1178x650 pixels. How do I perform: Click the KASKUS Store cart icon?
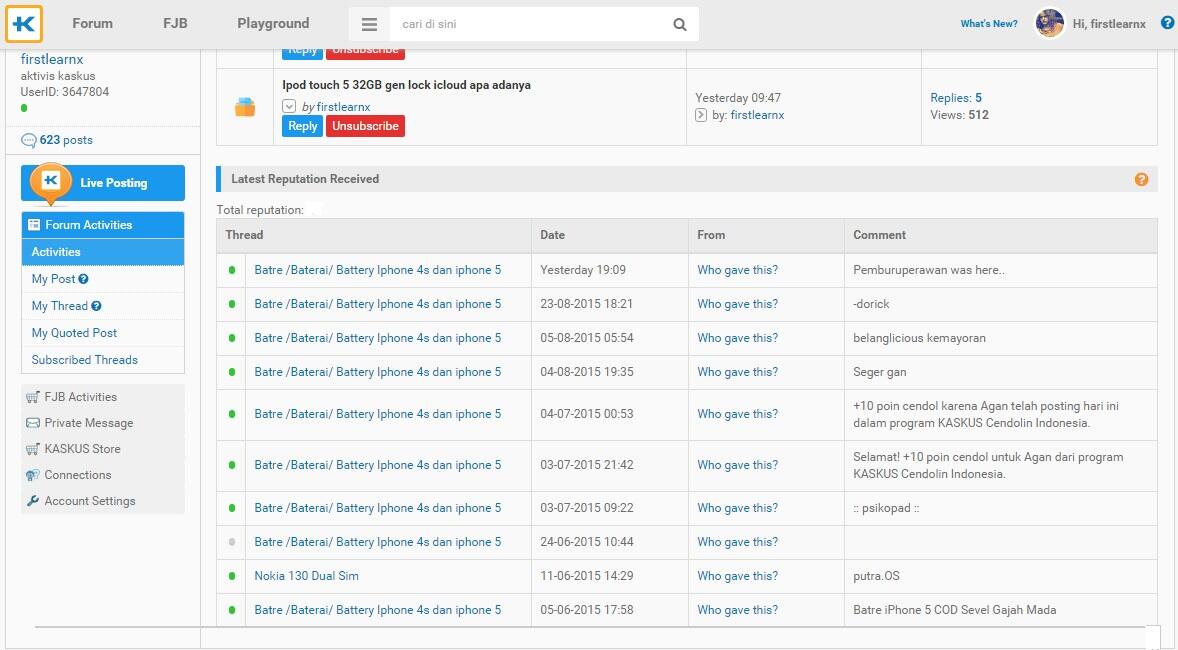(x=32, y=449)
